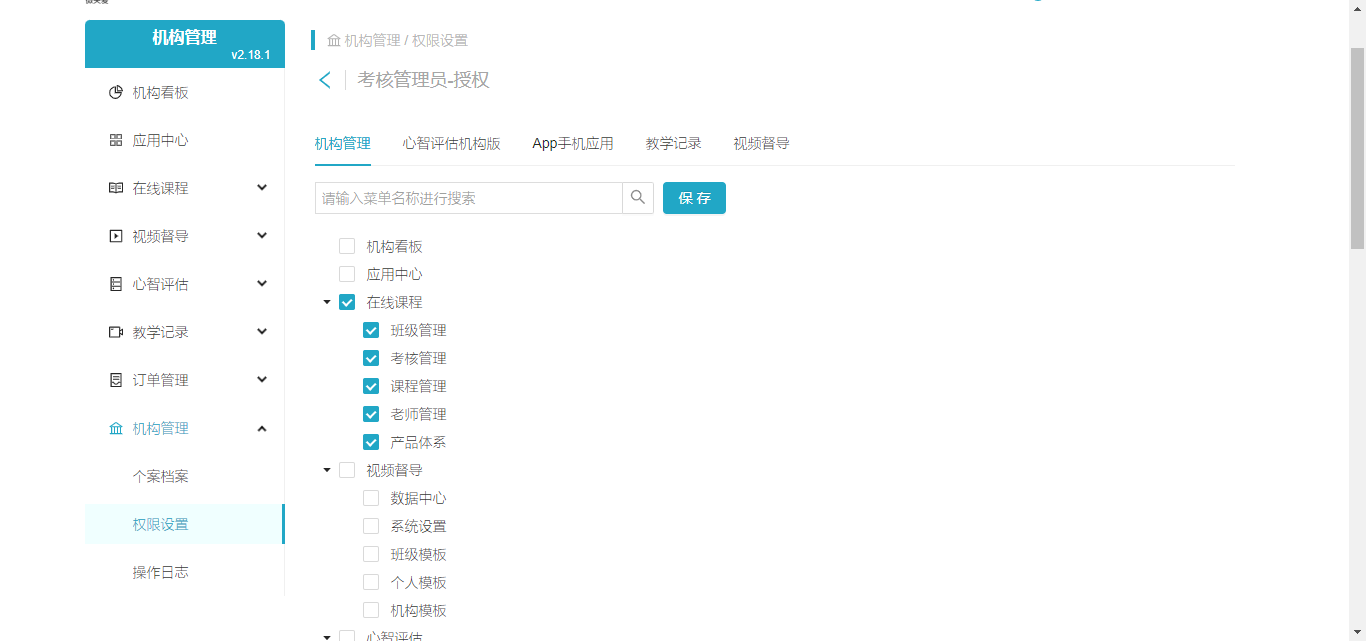Expand the 心智评估 sidebar chevron

point(262,284)
